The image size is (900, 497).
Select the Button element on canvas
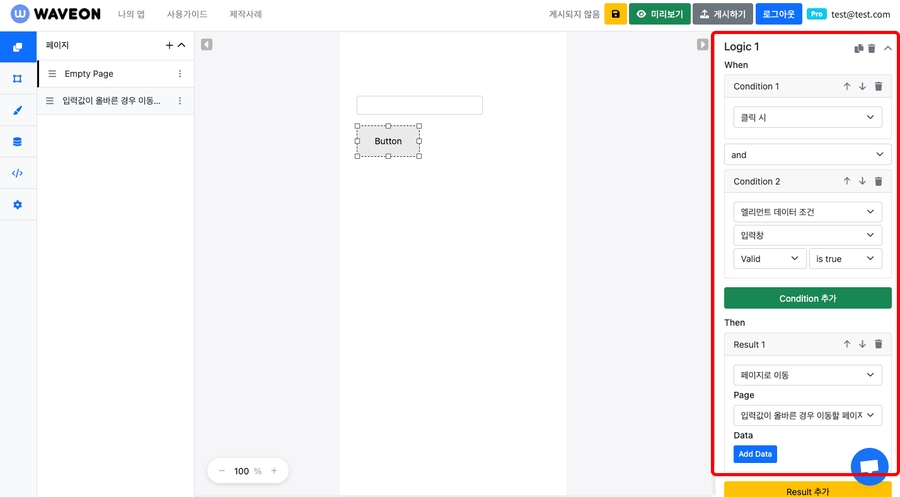(388, 141)
